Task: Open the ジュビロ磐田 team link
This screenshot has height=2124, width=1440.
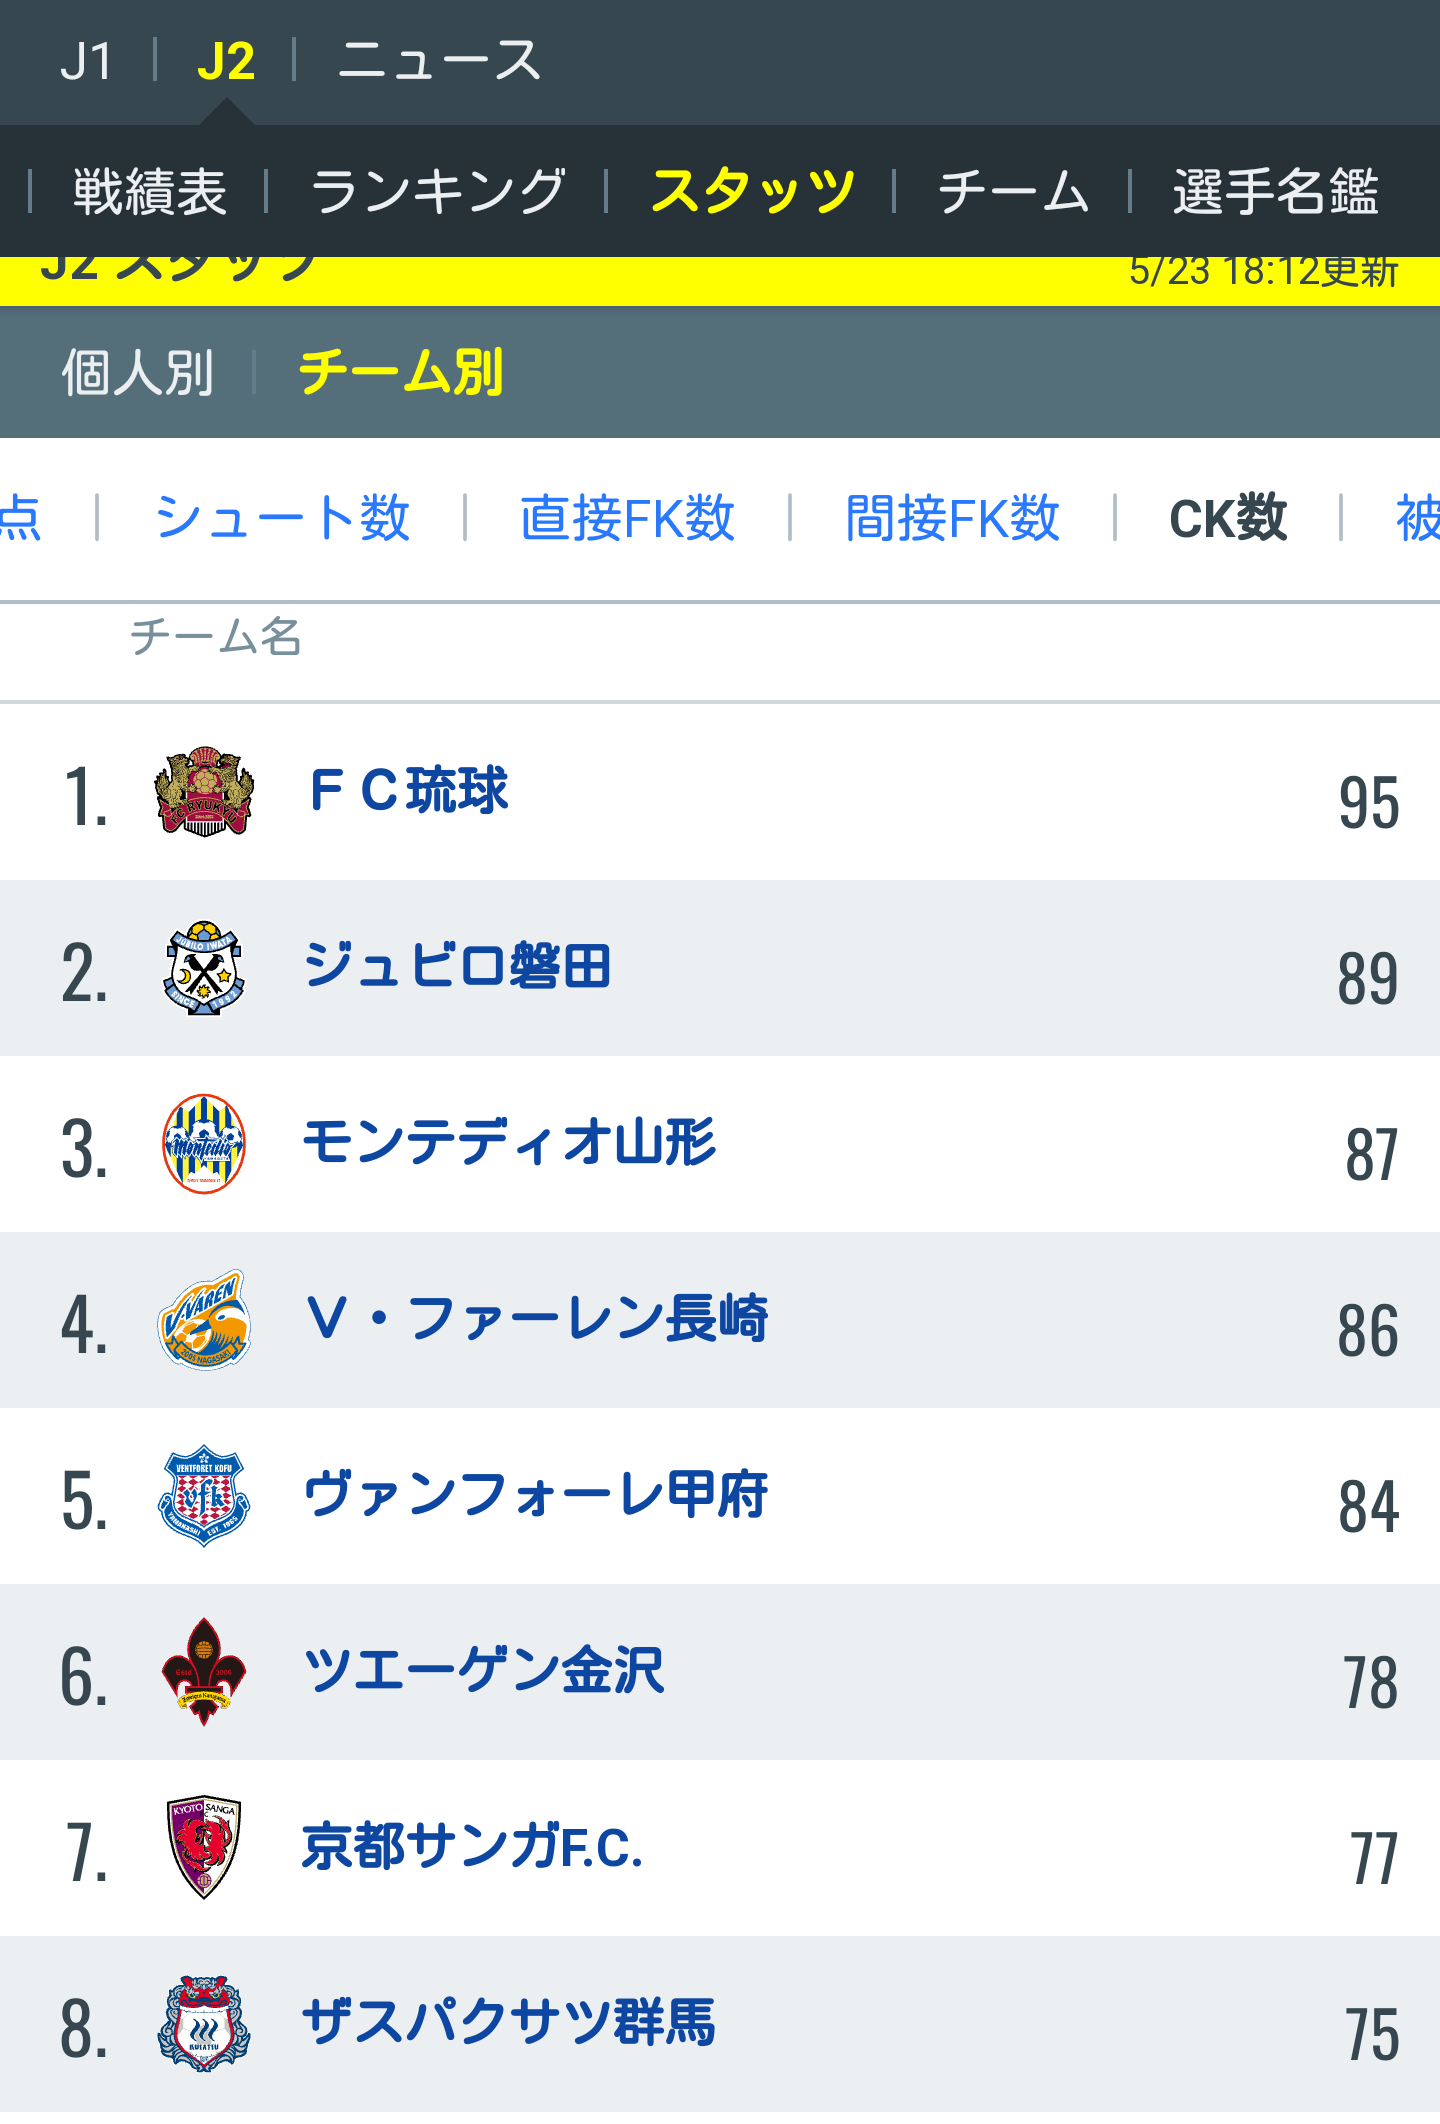Action: [x=457, y=967]
